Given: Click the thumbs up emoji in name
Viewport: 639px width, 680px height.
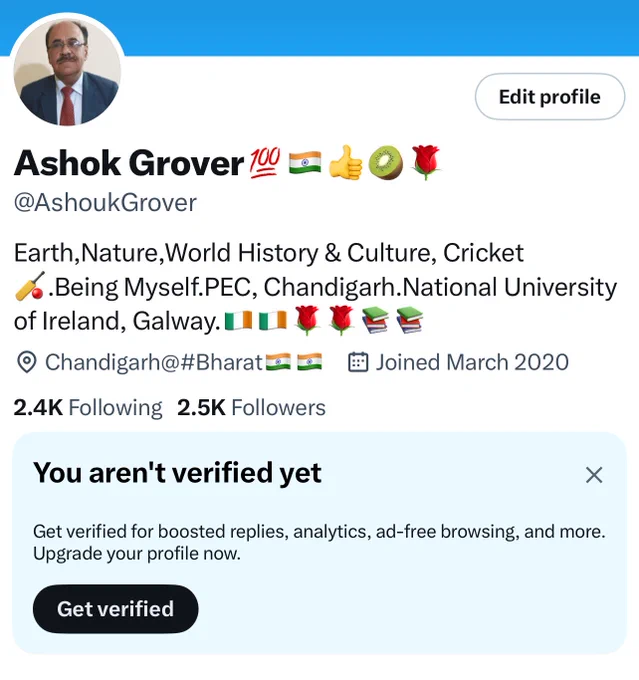Looking at the screenshot, I should click(345, 163).
